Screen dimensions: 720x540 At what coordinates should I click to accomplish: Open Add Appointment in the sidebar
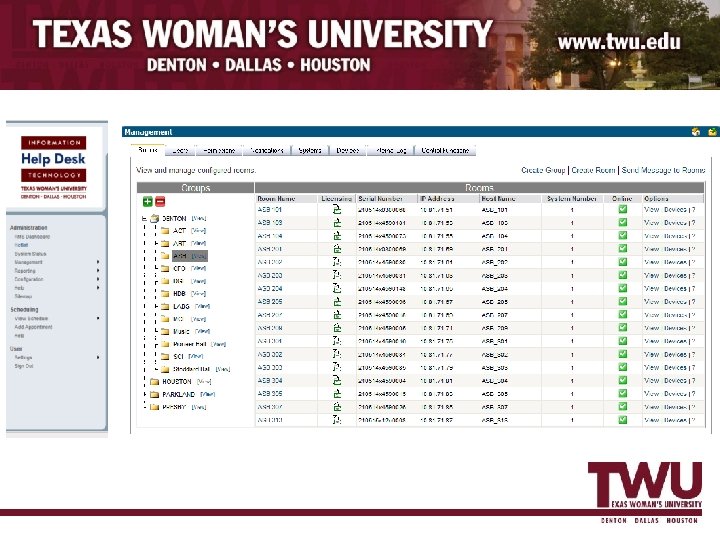pos(33,327)
